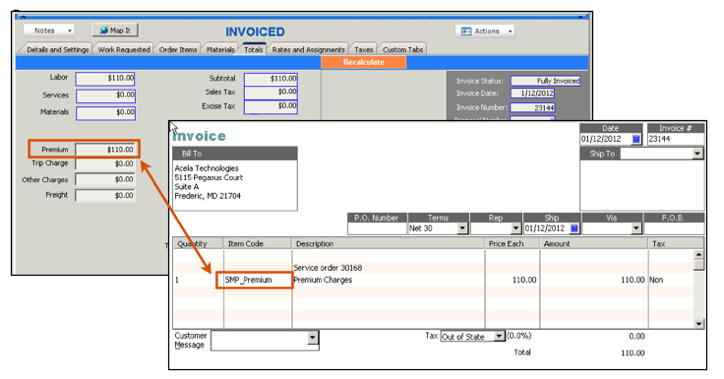
Task: Click the Sales Tax field
Action: coord(271,92)
